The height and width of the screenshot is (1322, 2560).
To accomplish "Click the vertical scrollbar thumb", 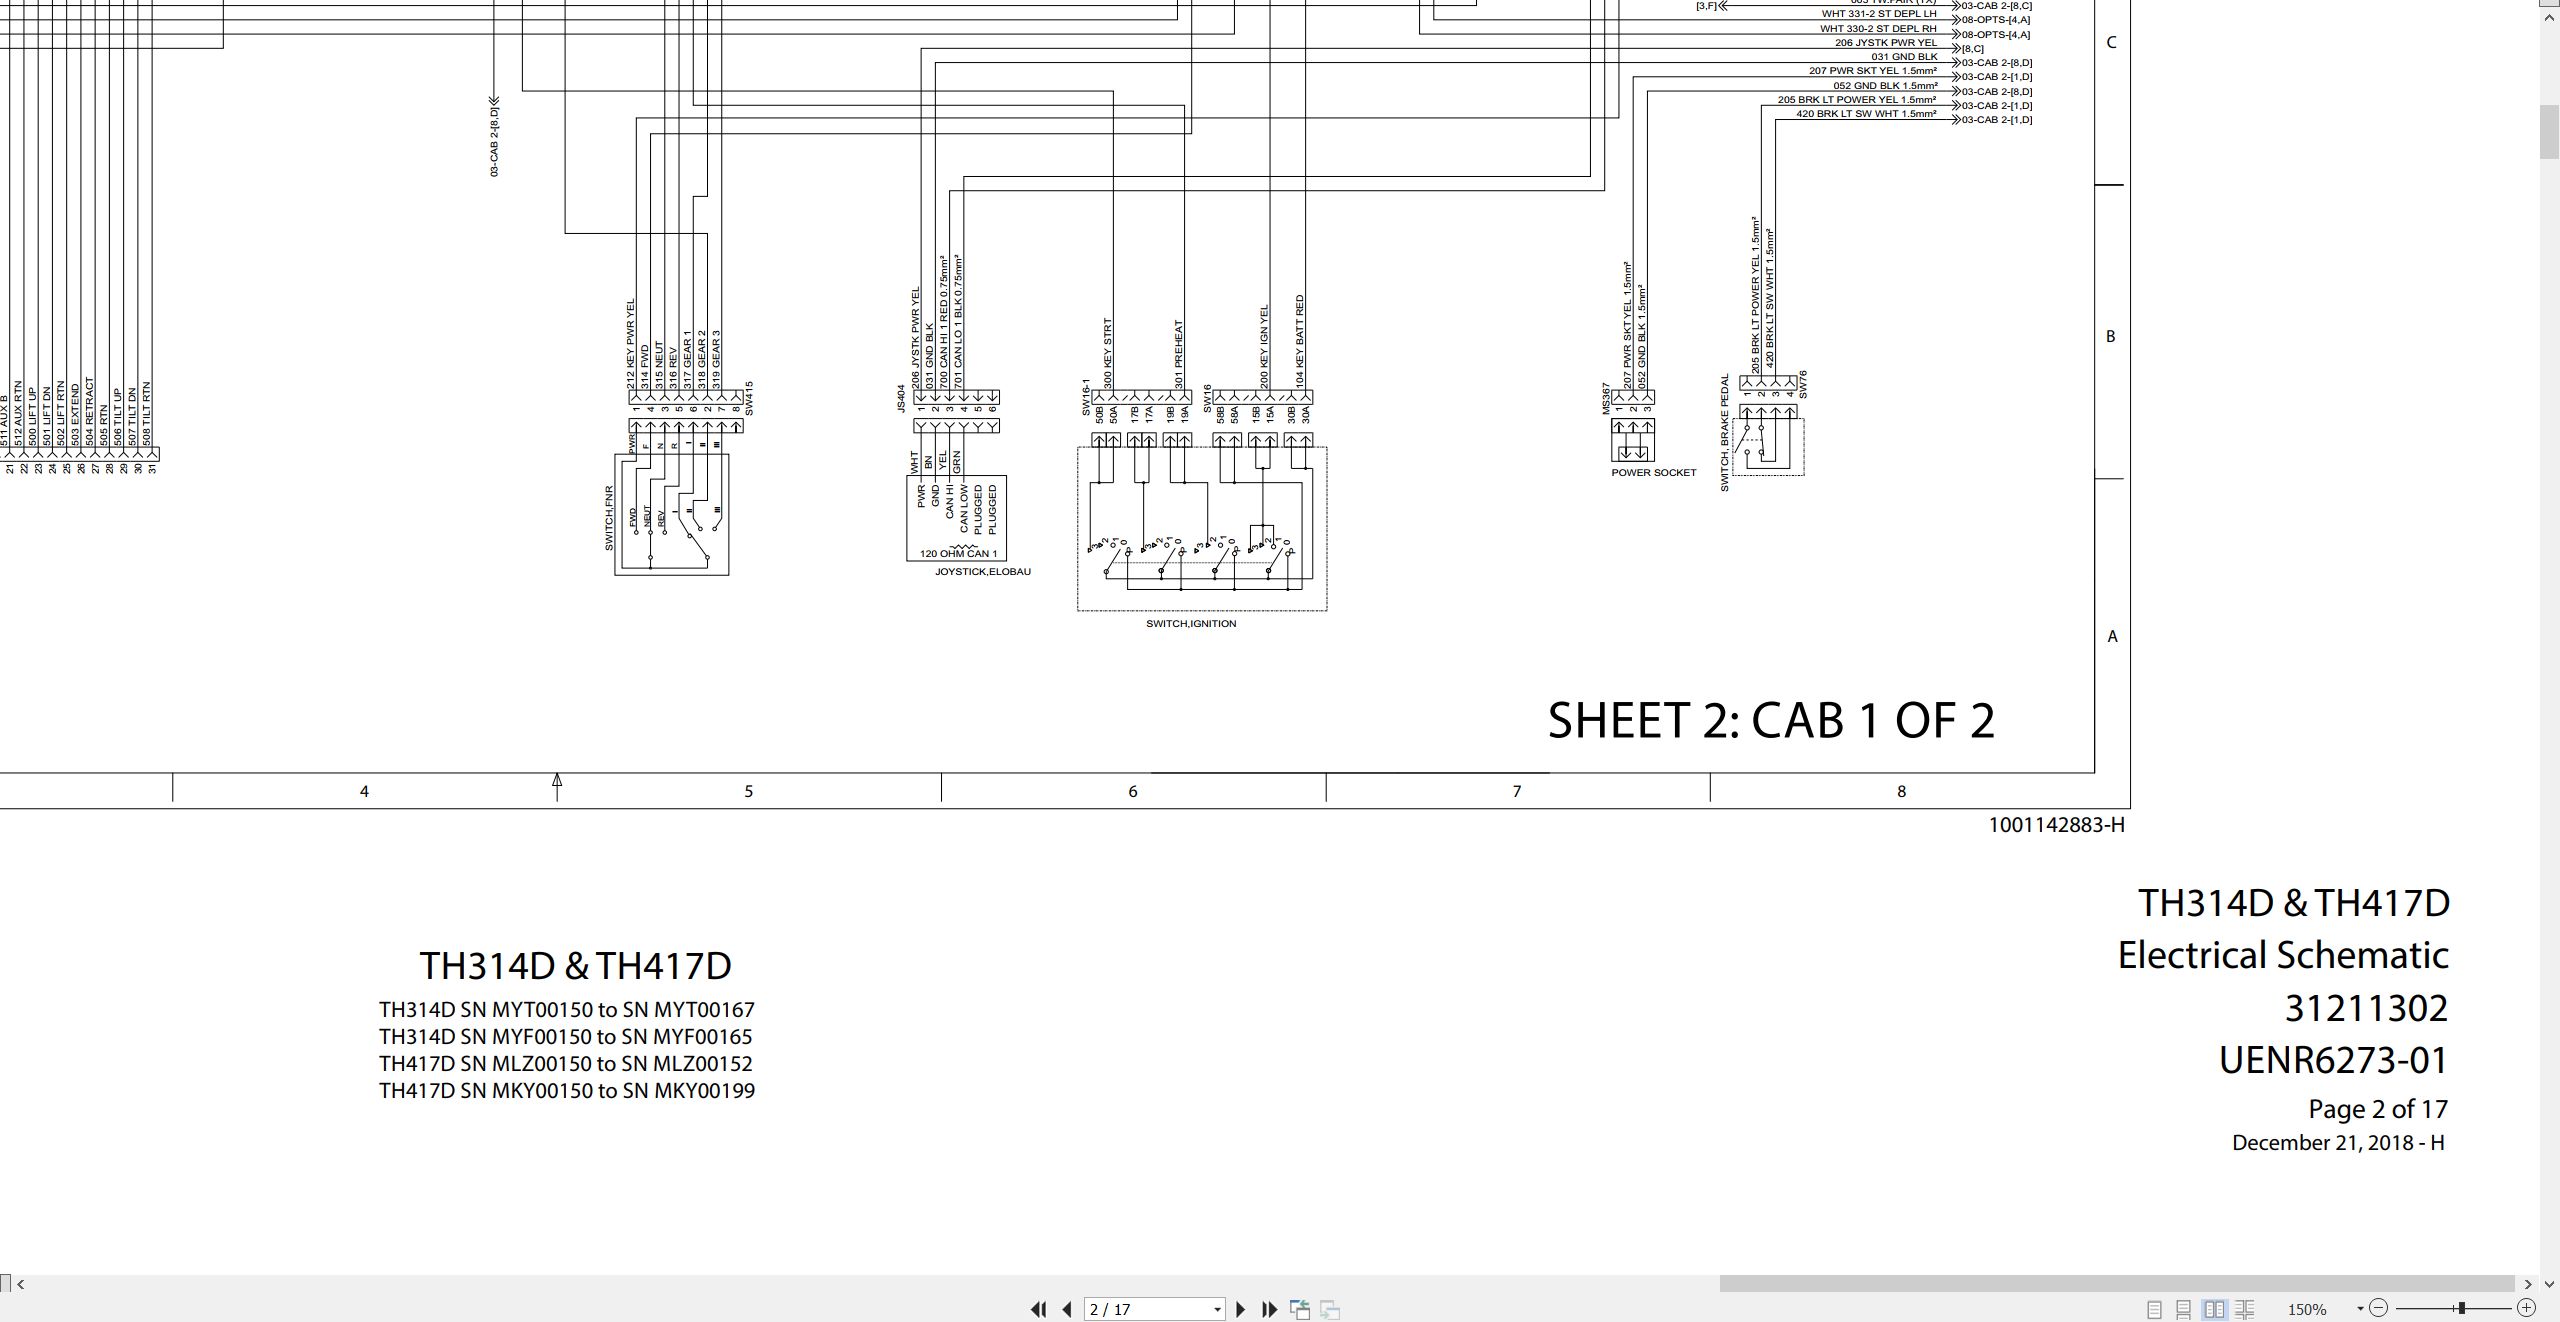I will (2550, 130).
